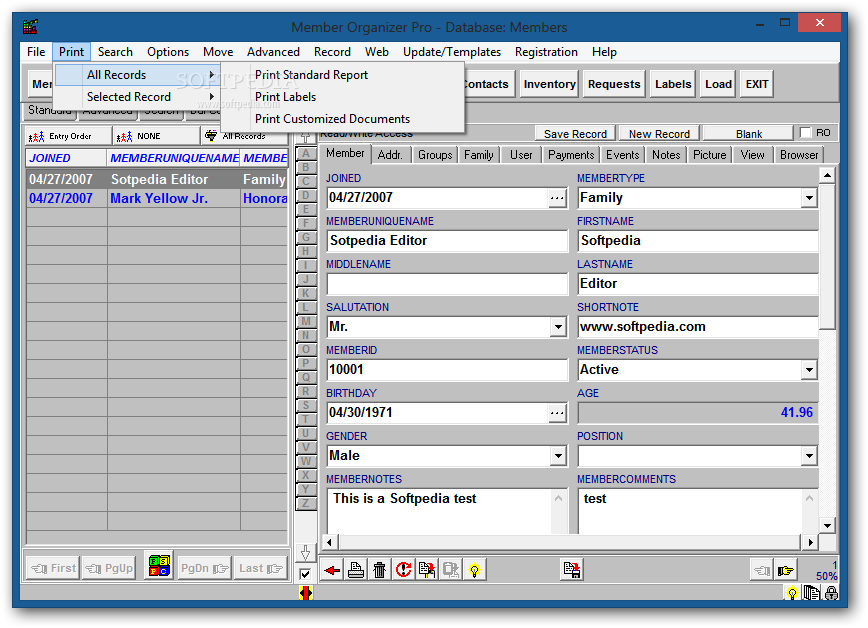The height and width of the screenshot is (628, 868).
Task: Open the POSITION dropdown
Action: (x=809, y=456)
